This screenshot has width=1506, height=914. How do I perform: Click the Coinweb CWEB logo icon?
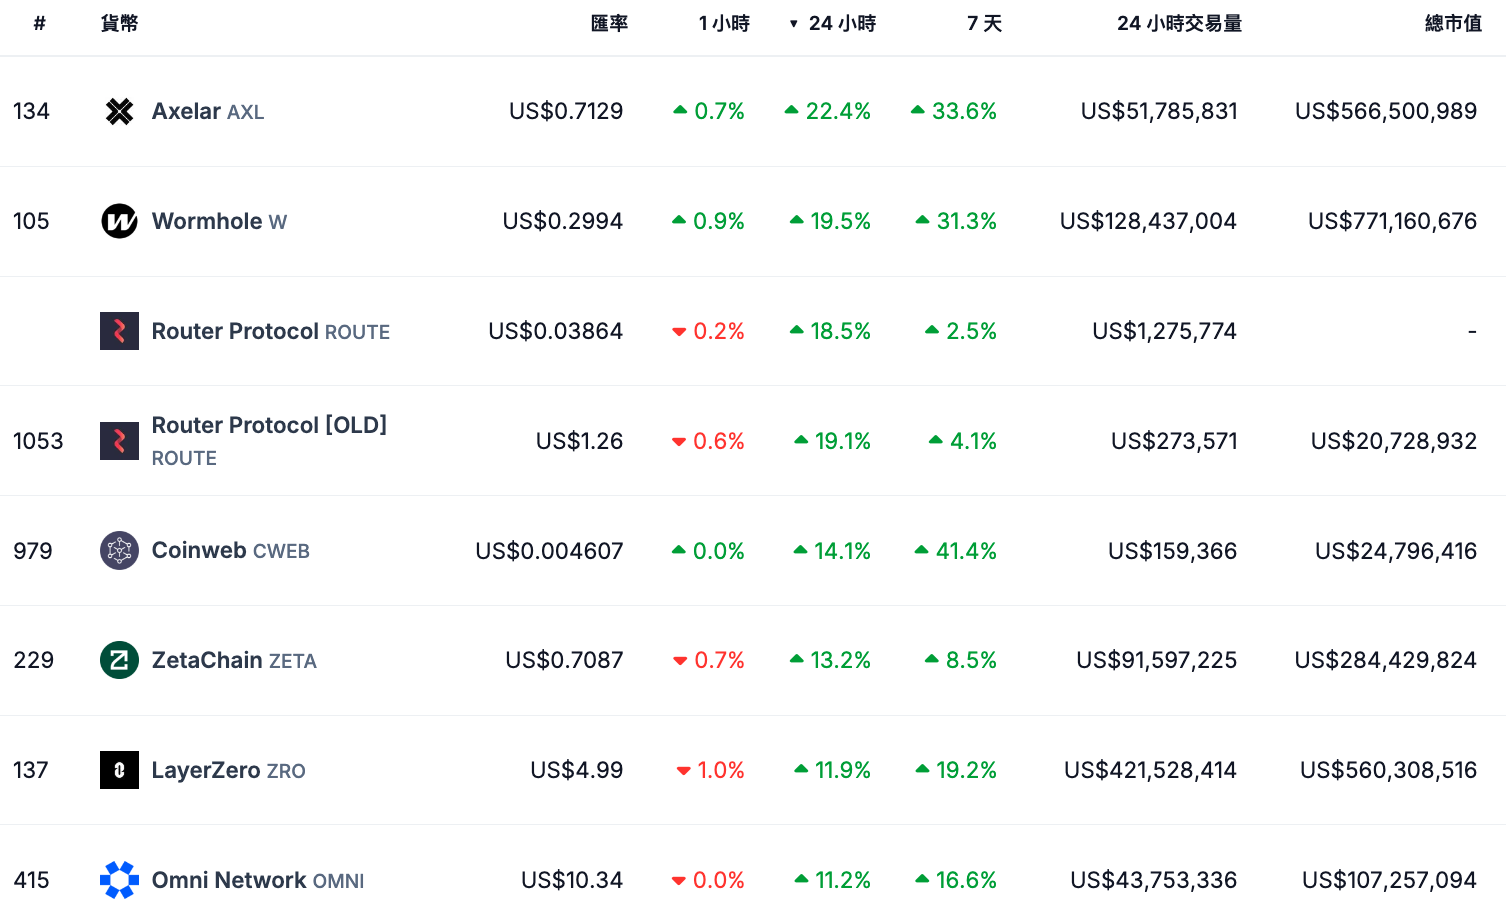point(119,551)
